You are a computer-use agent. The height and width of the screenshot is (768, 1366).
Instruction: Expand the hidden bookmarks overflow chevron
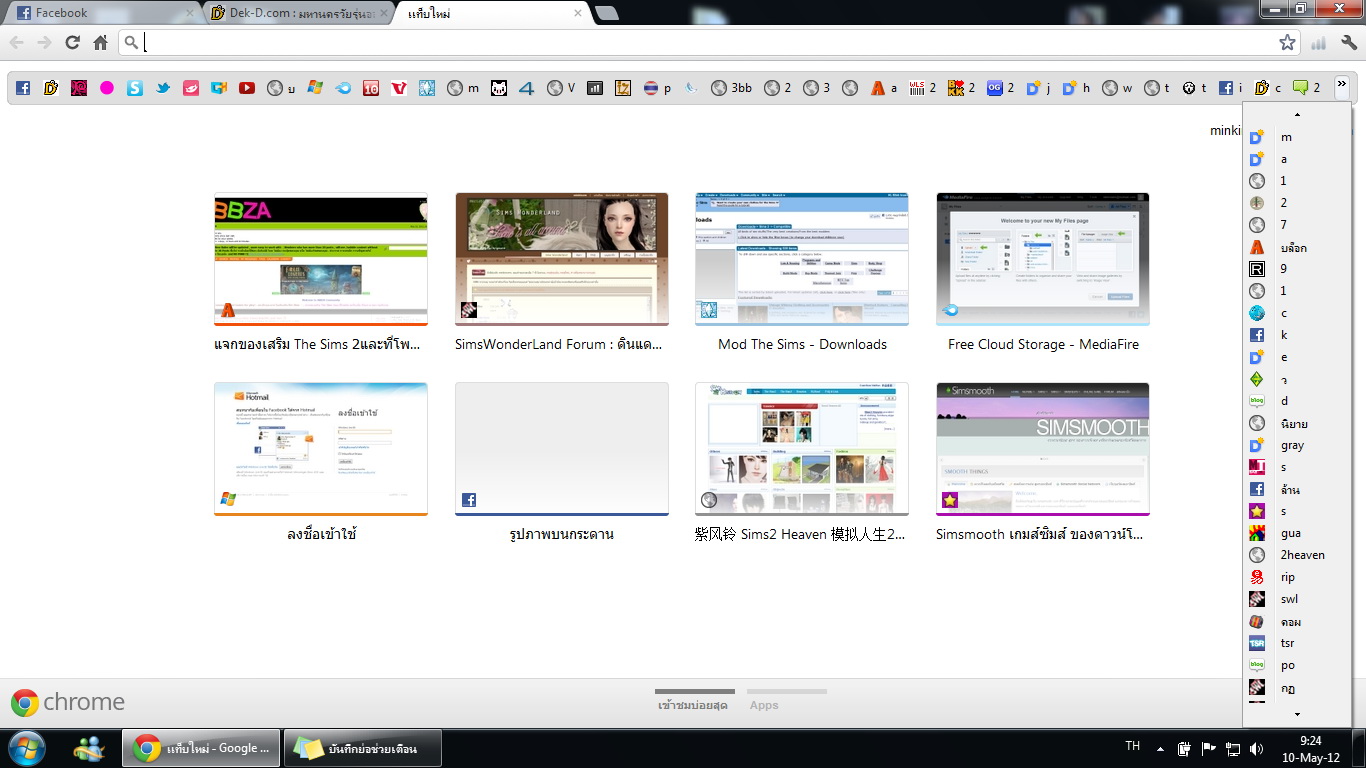pyautogui.click(x=1342, y=87)
